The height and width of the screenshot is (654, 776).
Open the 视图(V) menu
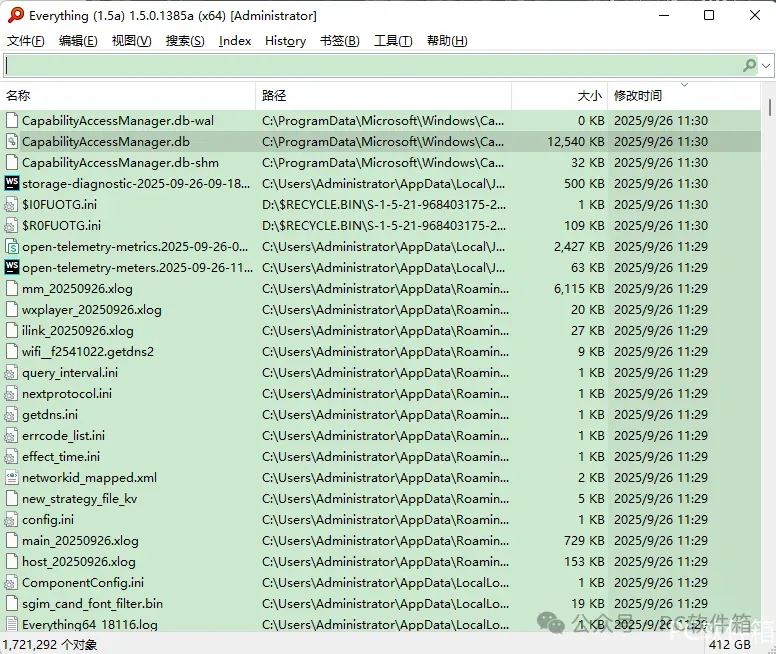tap(131, 41)
